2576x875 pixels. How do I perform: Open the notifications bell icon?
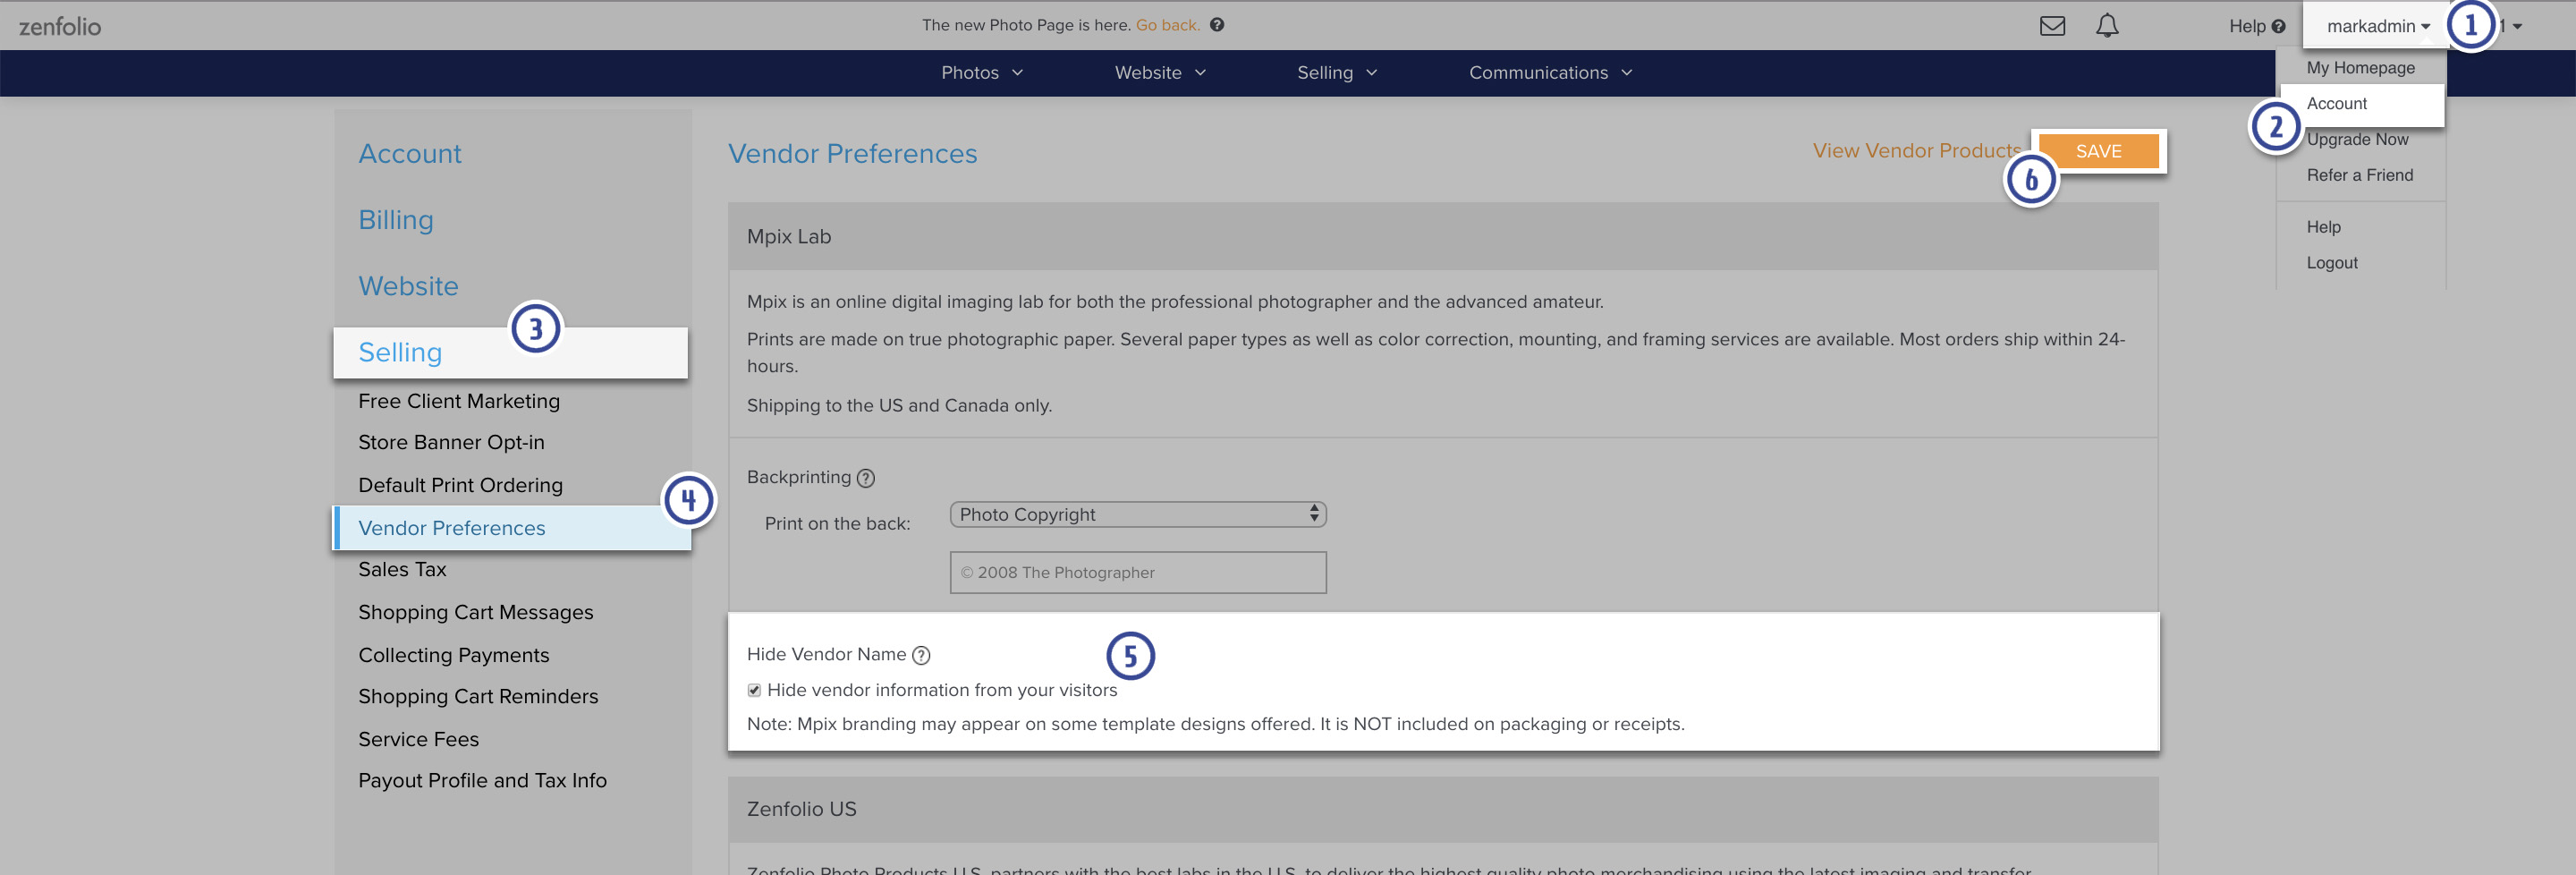pyautogui.click(x=2107, y=25)
